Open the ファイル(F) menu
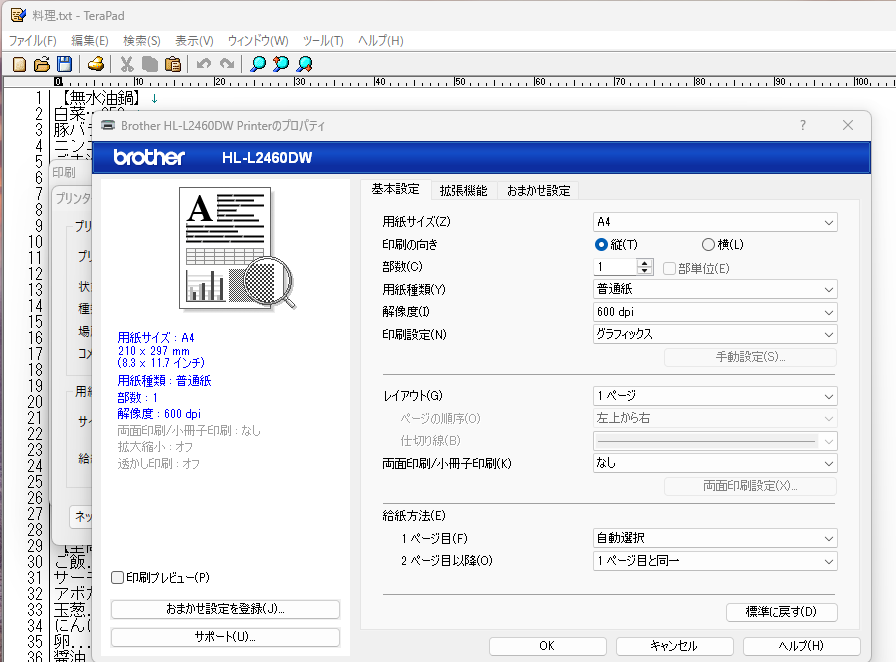Viewport: 896px width, 662px height. [x=33, y=41]
